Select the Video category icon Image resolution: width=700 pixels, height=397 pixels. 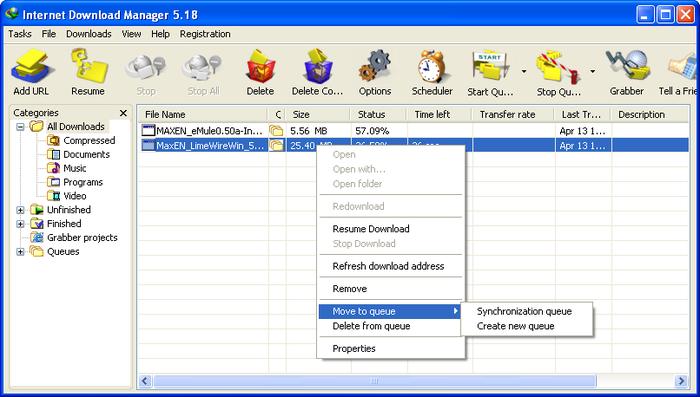click(x=53, y=196)
